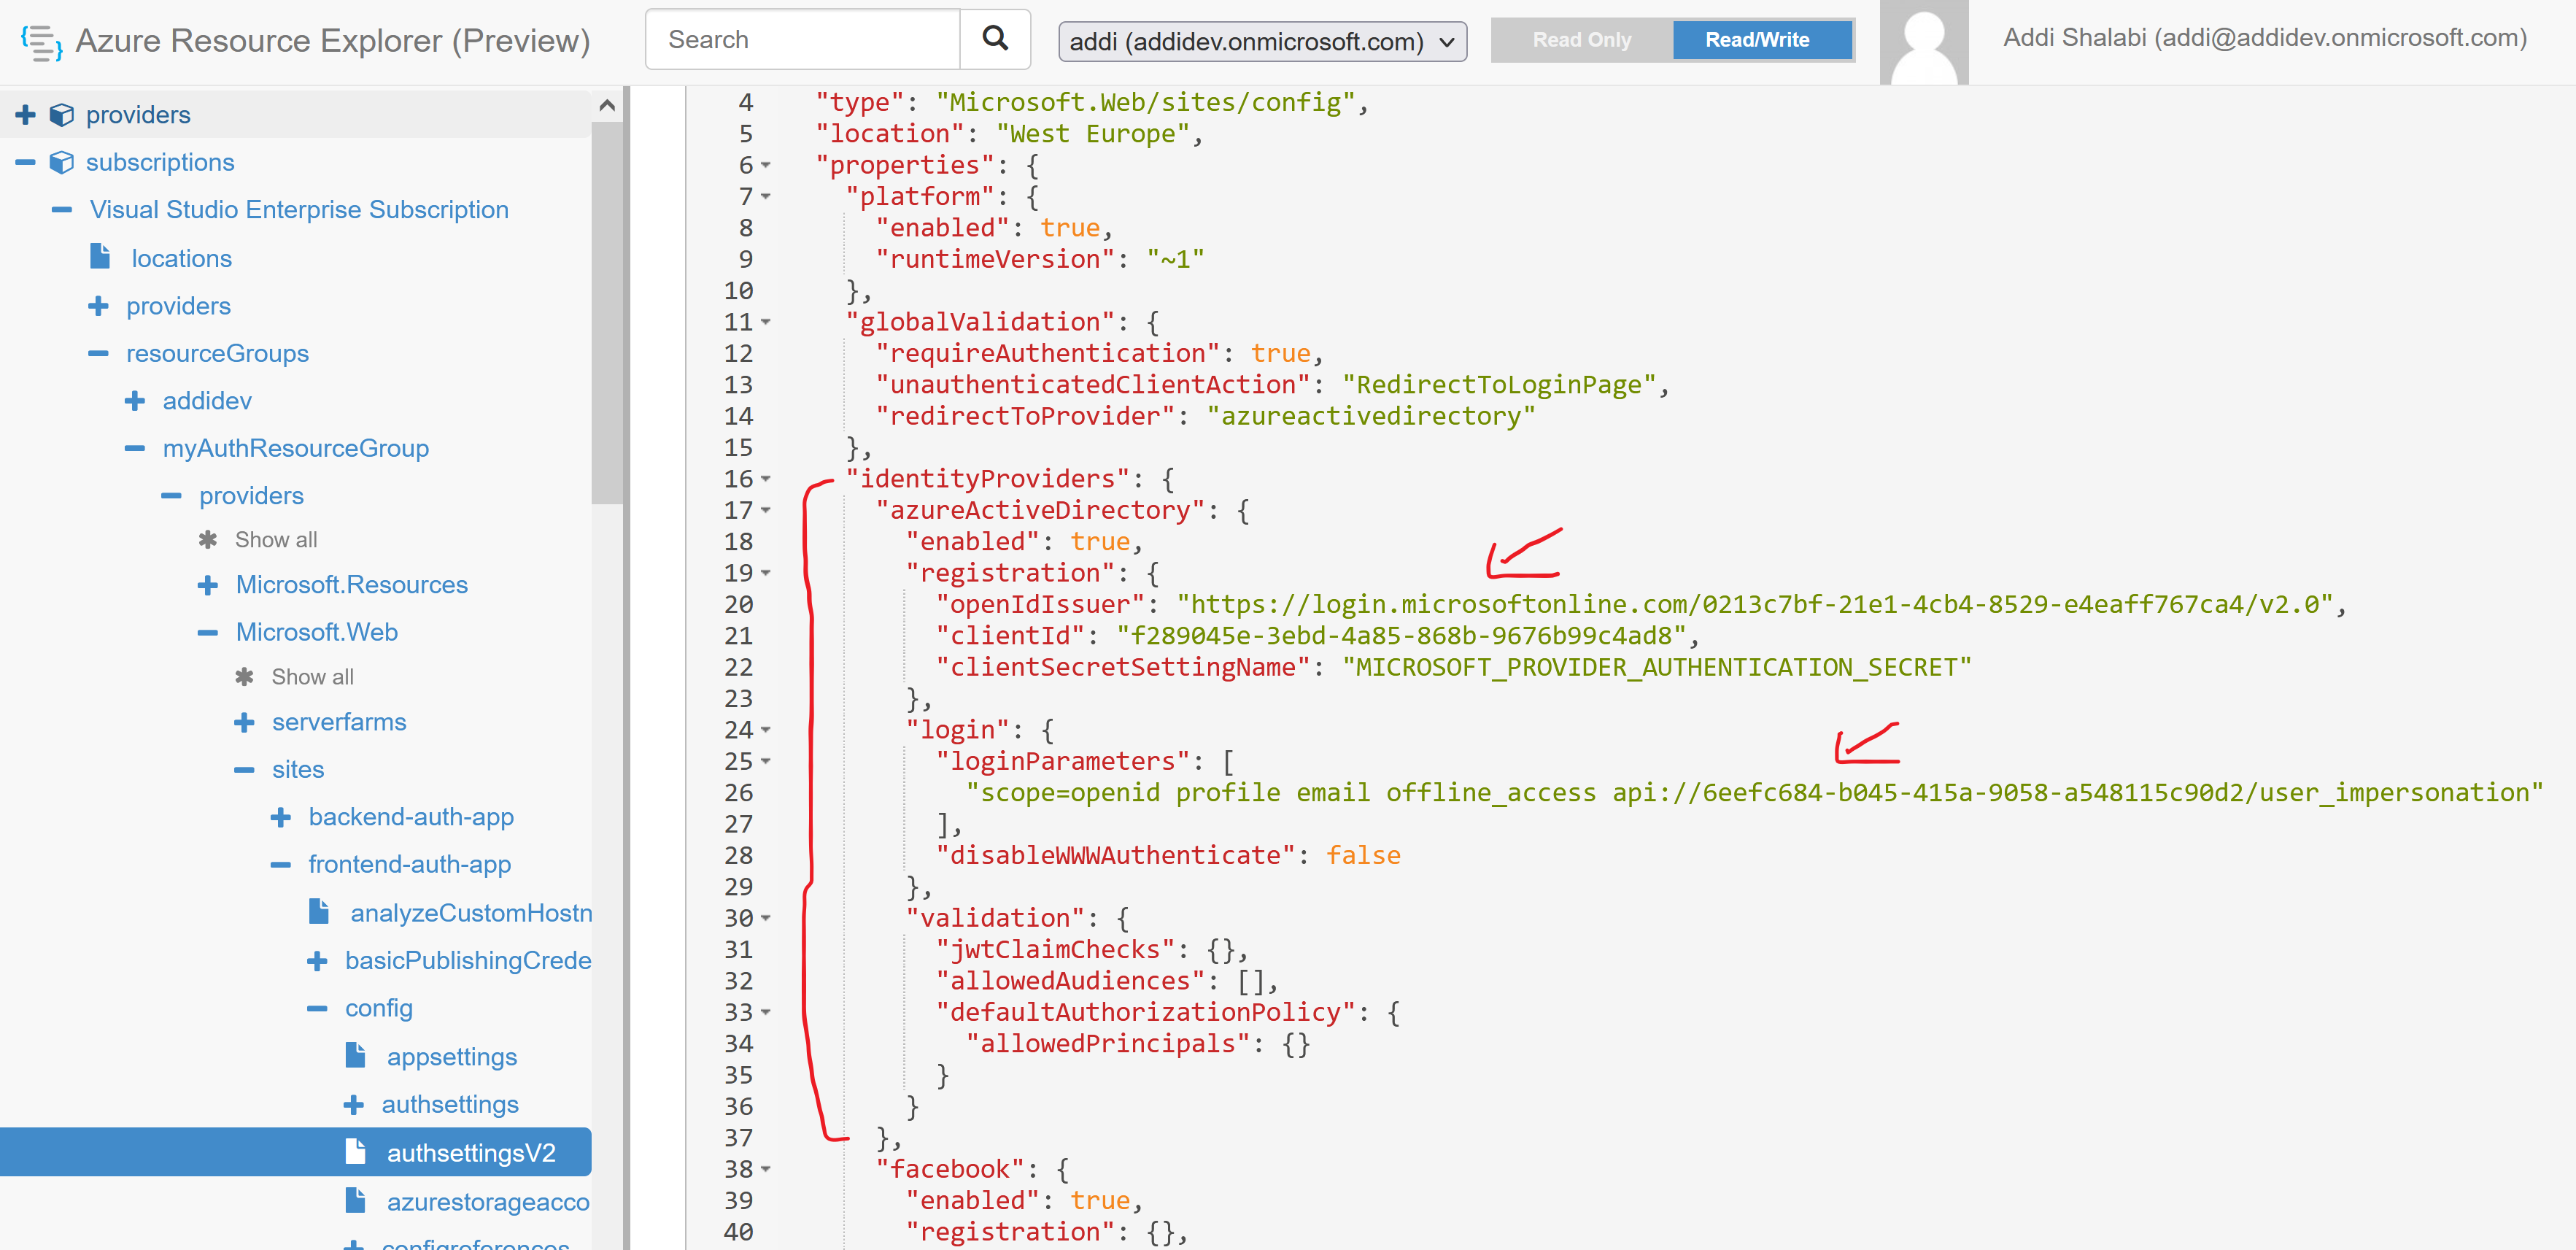Switch to Read Only mode
2576x1250 pixels.
click(x=1581, y=40)
